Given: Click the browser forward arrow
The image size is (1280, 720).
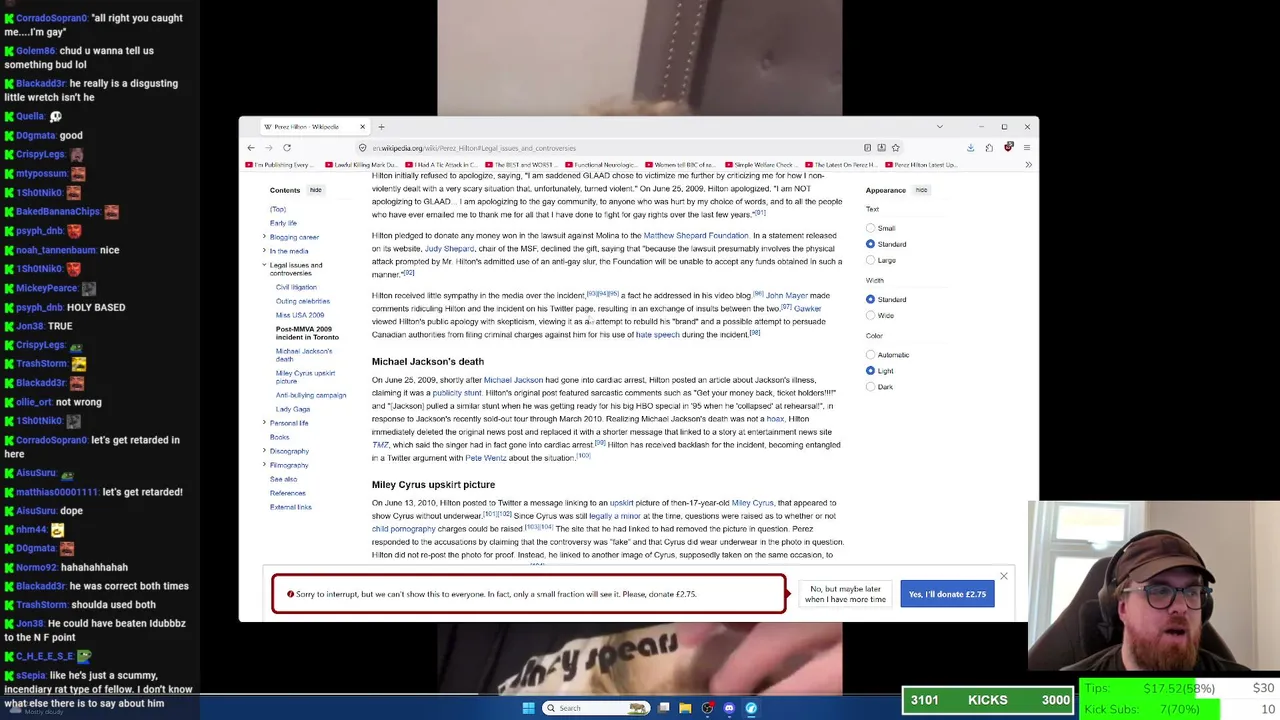Looking at the screenshot, I should tap(269, 148).
